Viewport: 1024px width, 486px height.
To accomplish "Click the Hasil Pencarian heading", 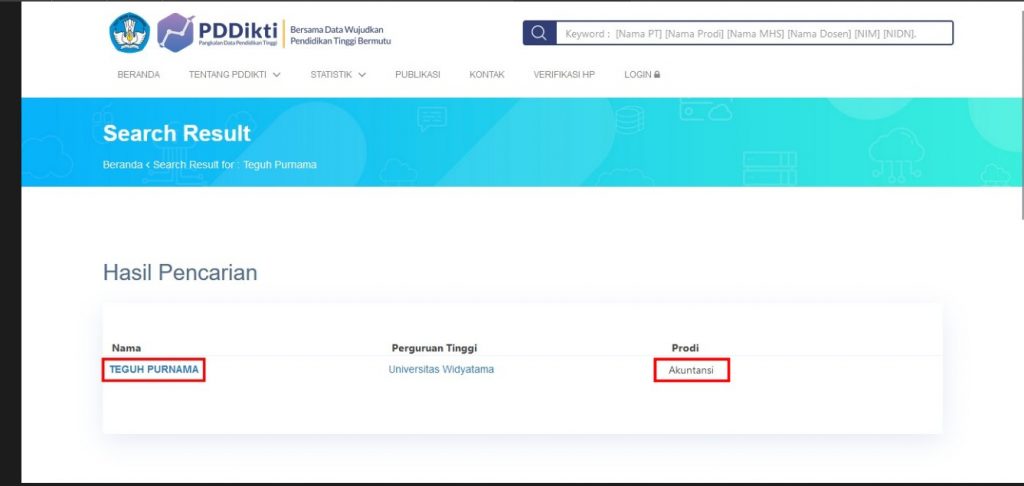I will coord(180,272).
